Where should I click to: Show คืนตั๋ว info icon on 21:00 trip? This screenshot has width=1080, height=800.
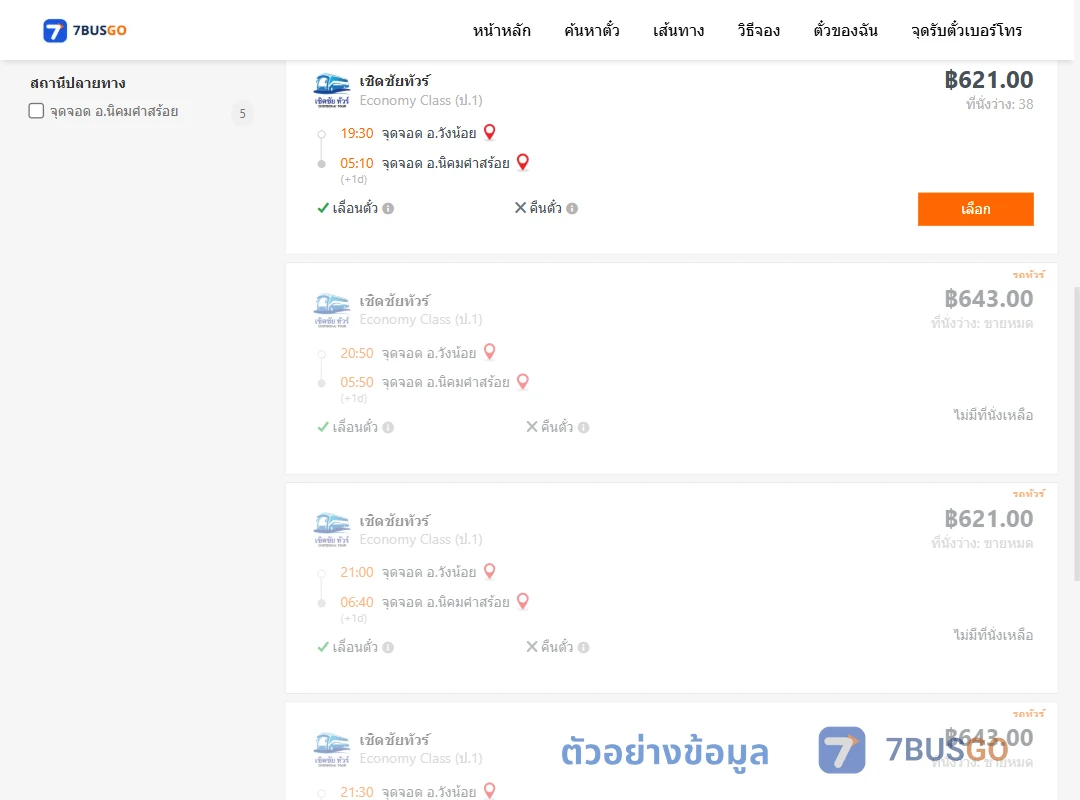[583, 647]
